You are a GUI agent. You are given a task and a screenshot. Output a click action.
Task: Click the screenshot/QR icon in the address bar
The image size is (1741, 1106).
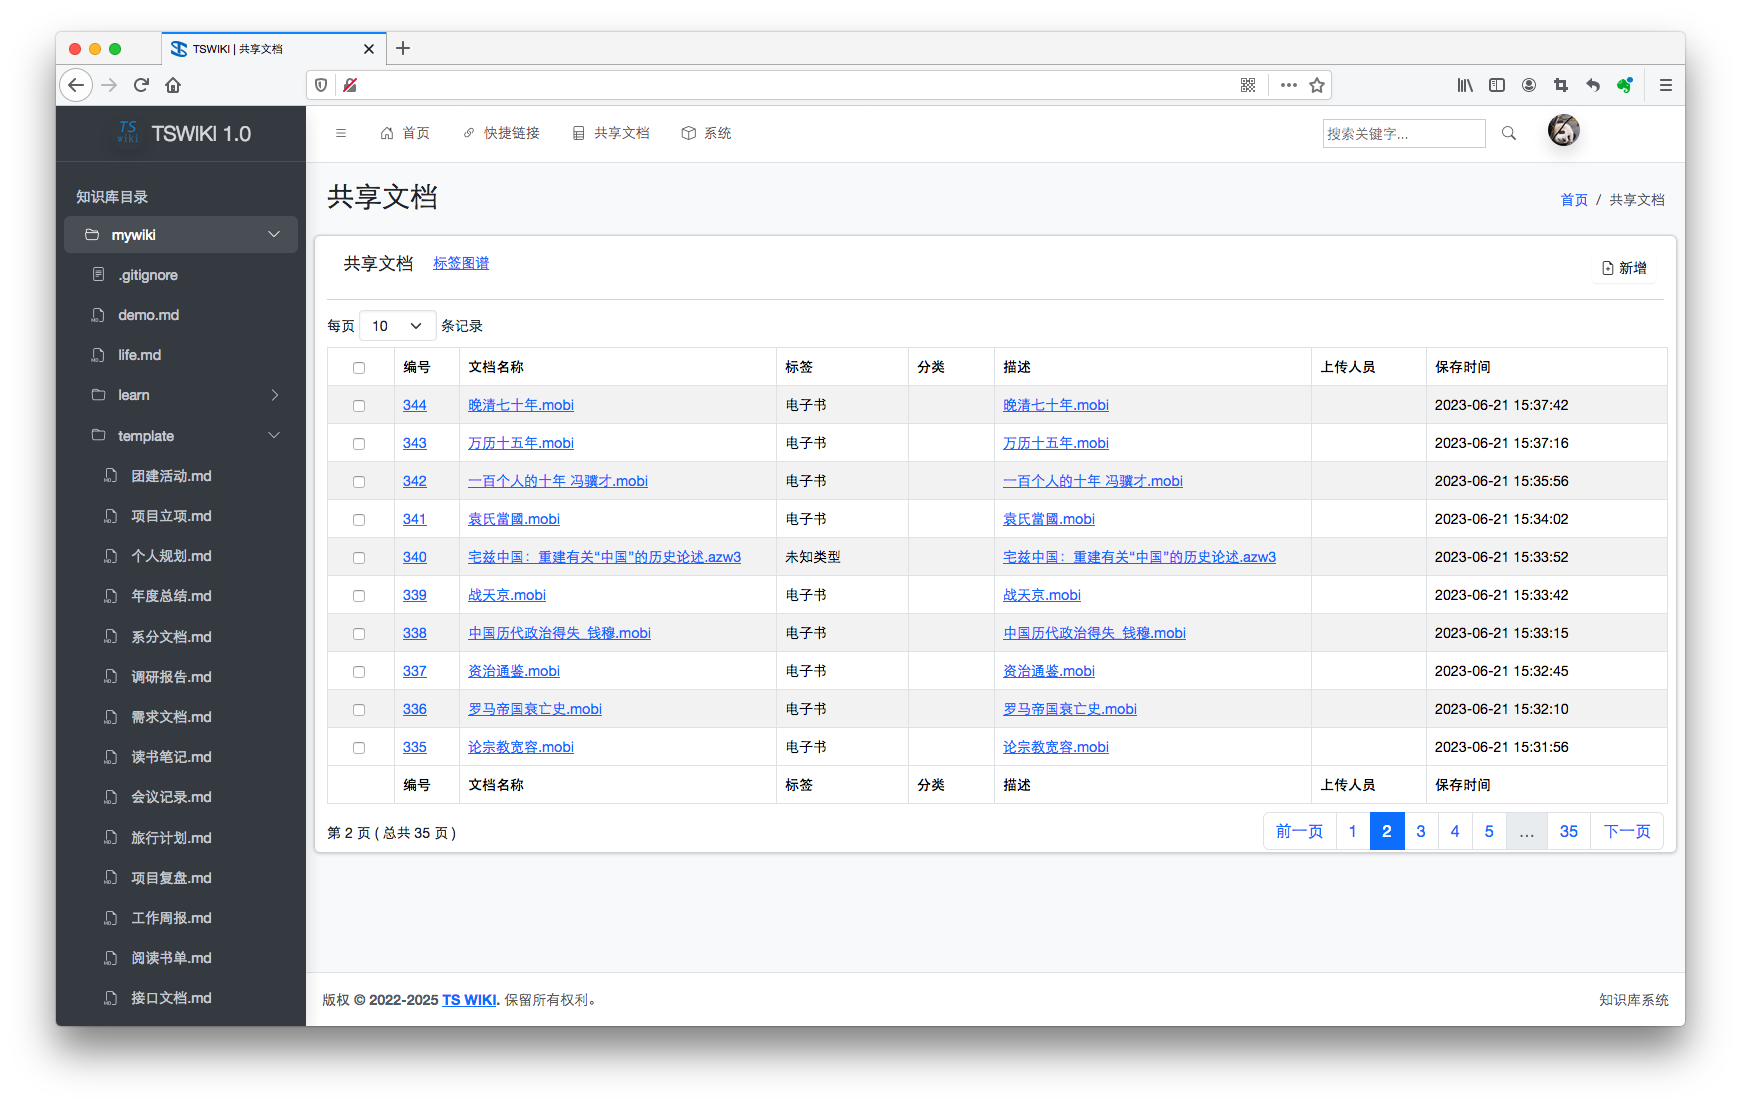pyautogui.click(x=1248, y=85)
